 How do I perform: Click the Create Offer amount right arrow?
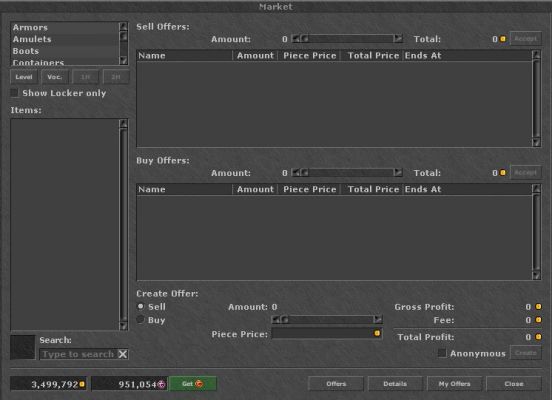click(x=378, y=319)
